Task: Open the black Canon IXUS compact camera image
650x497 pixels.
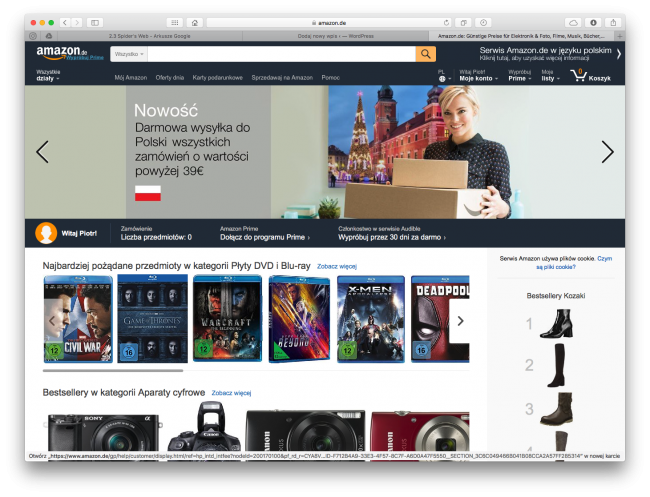Action: [306, 431]
